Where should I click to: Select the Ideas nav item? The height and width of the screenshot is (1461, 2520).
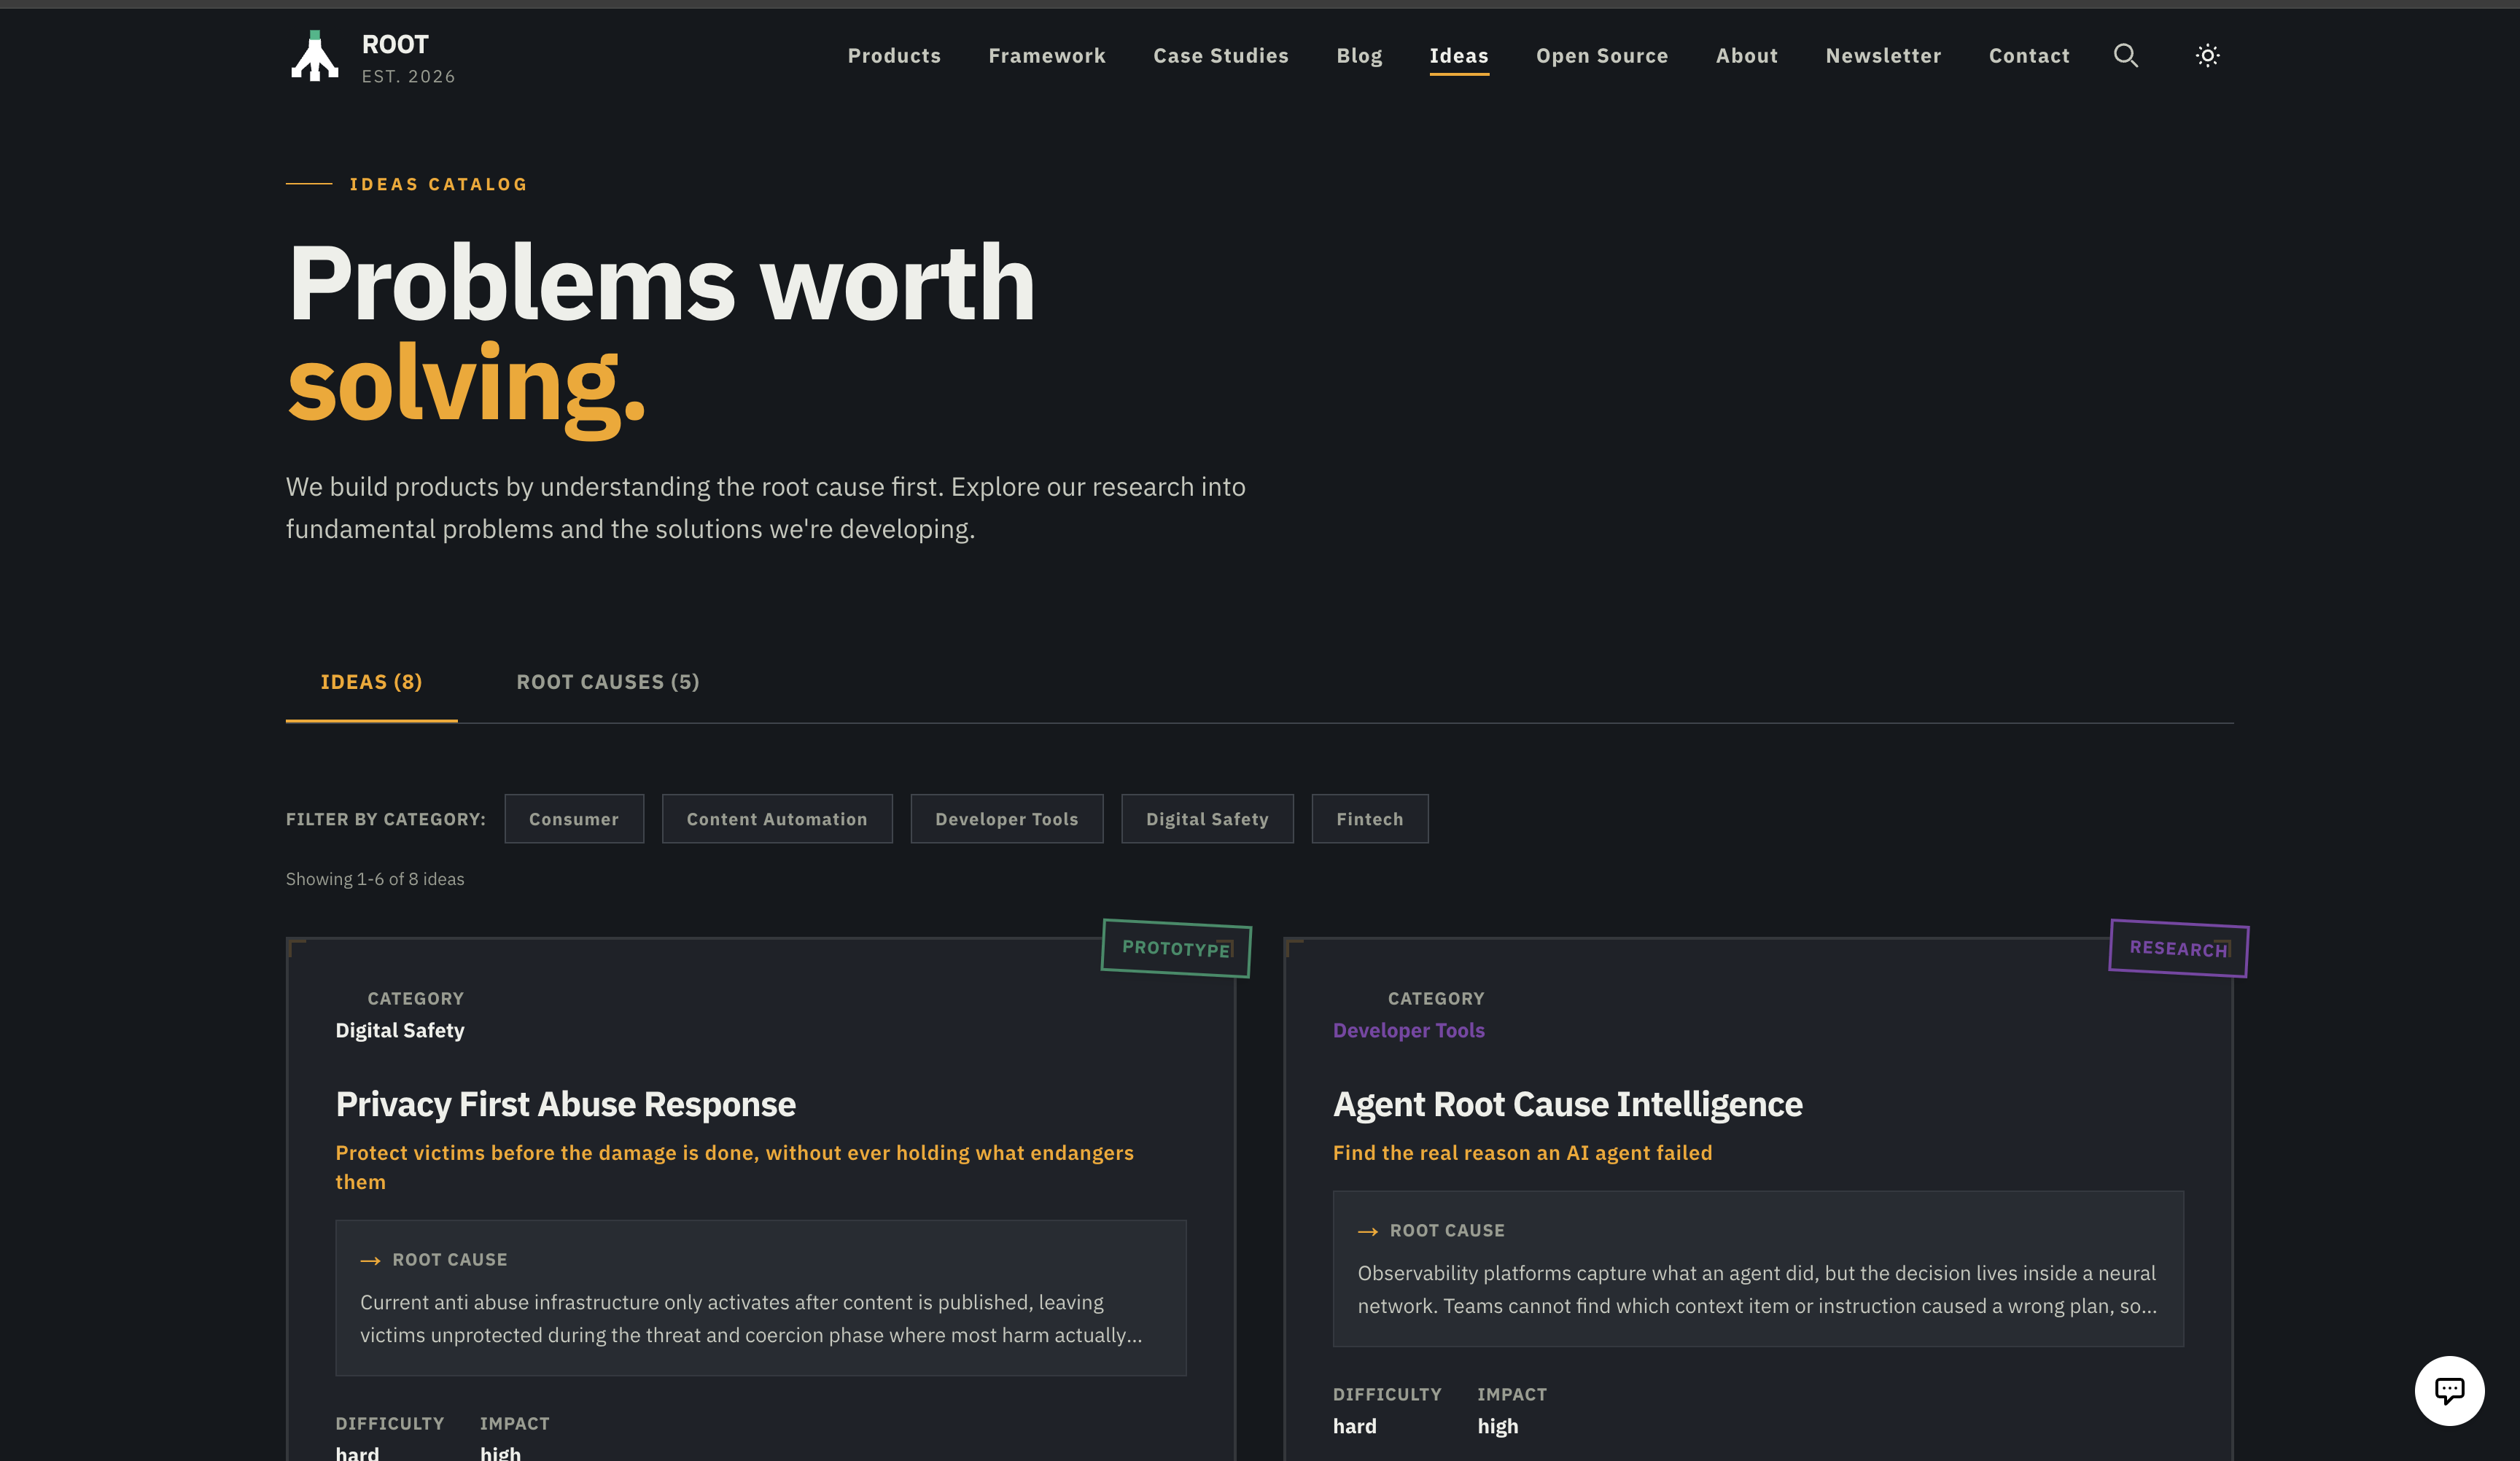[1458, 56]
